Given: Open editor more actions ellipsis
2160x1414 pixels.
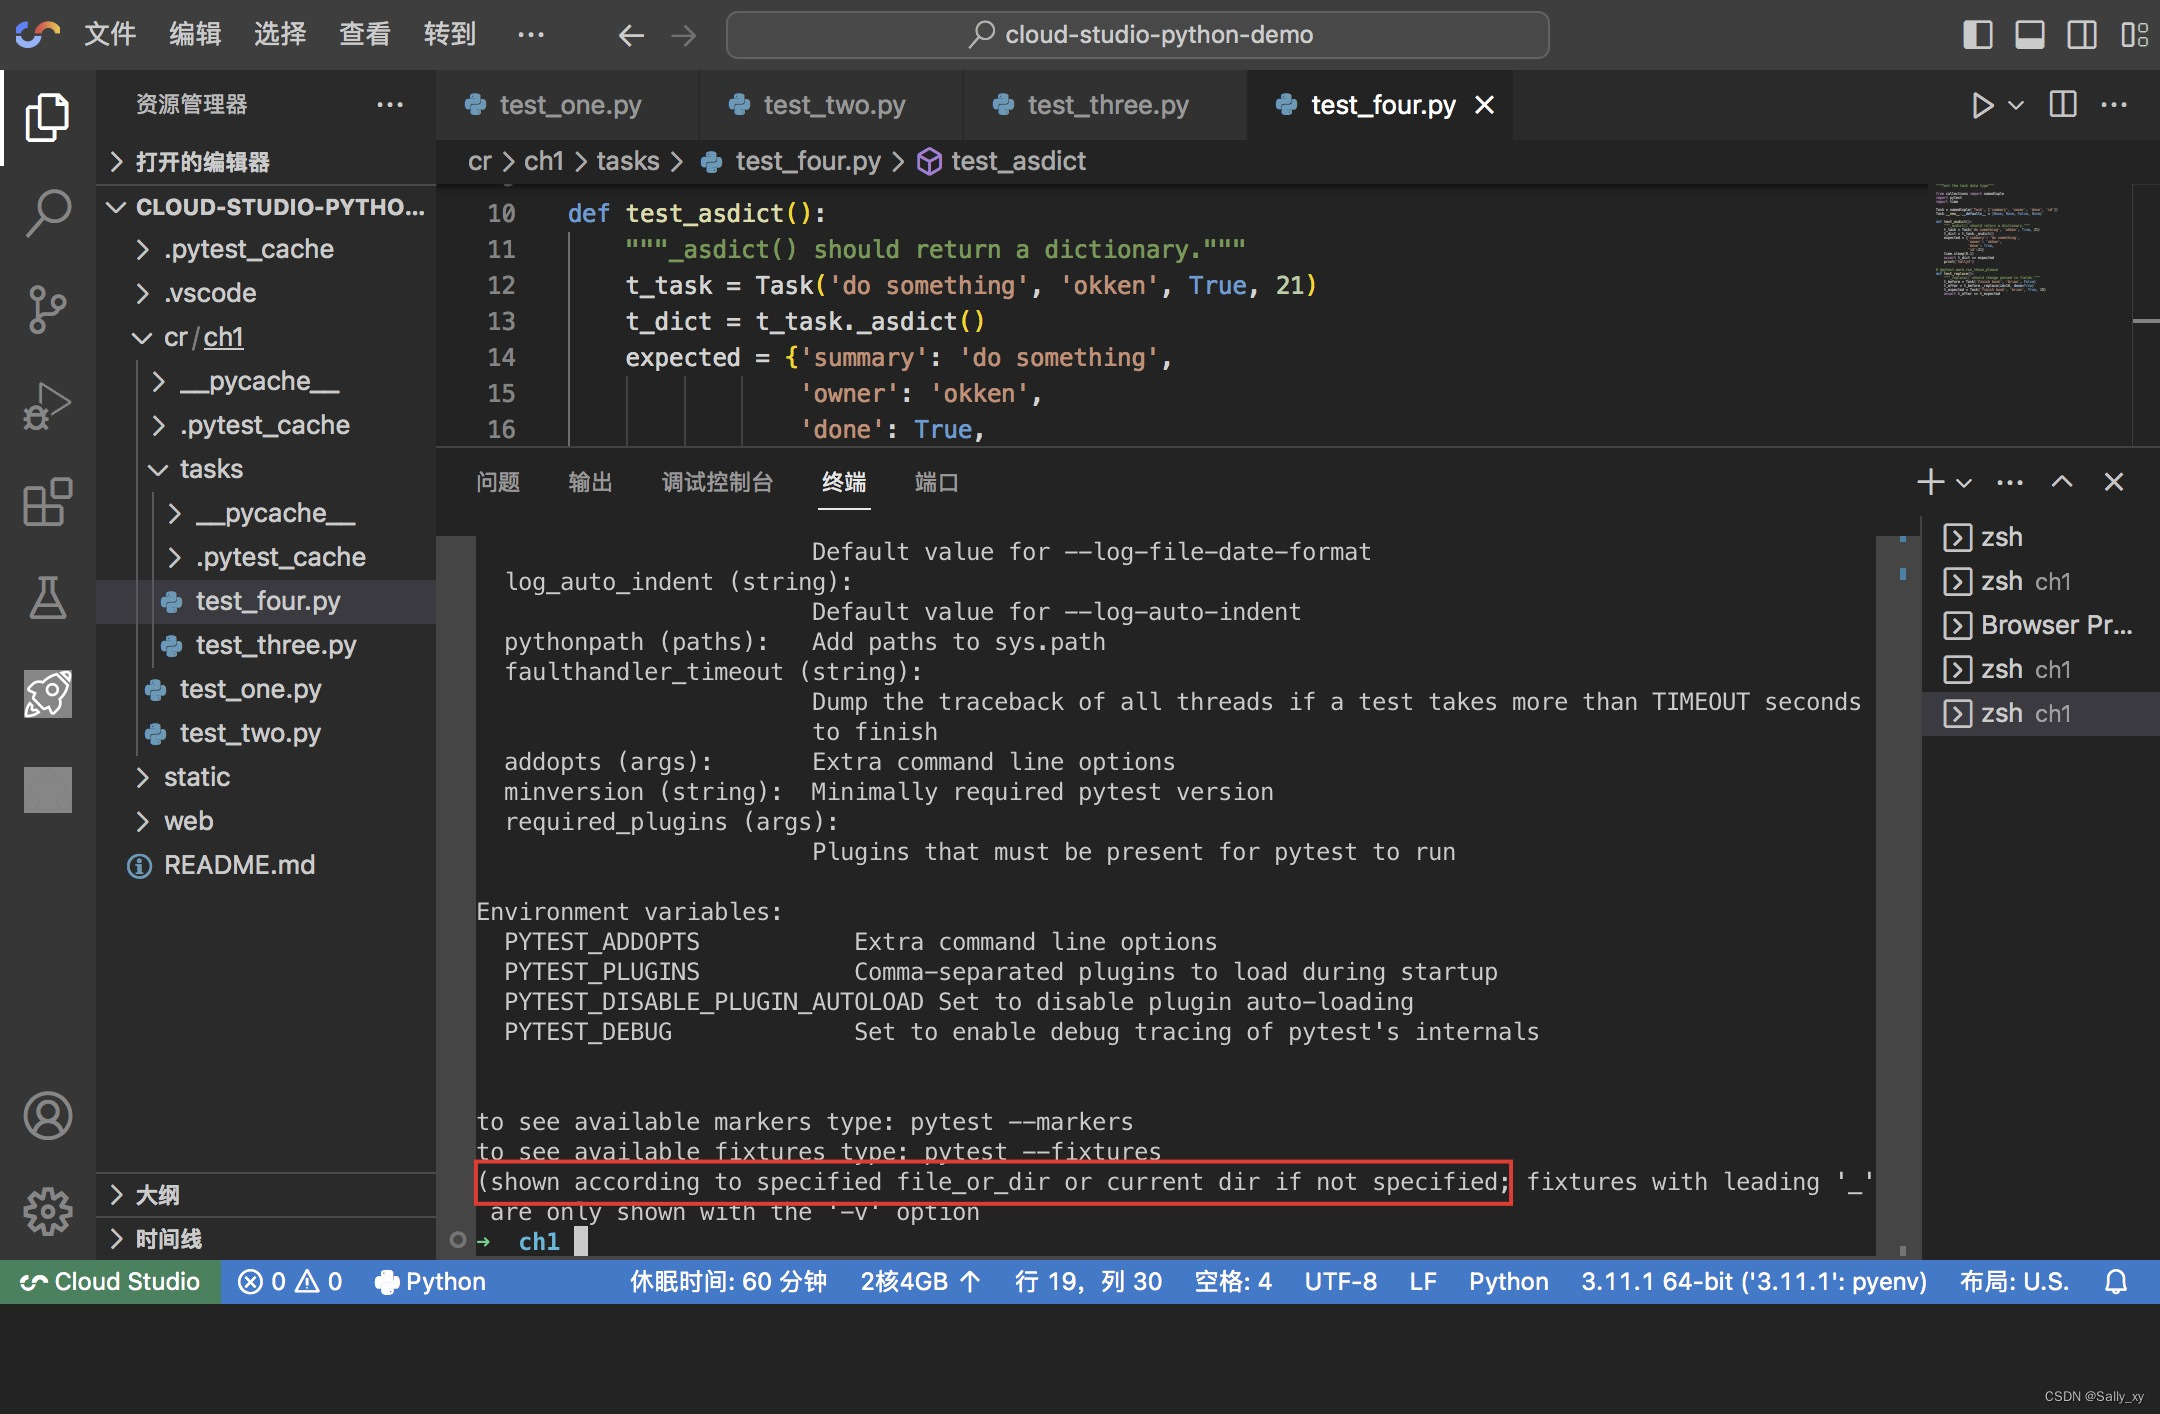Looking at the screenshot, I should point(2114,104).
